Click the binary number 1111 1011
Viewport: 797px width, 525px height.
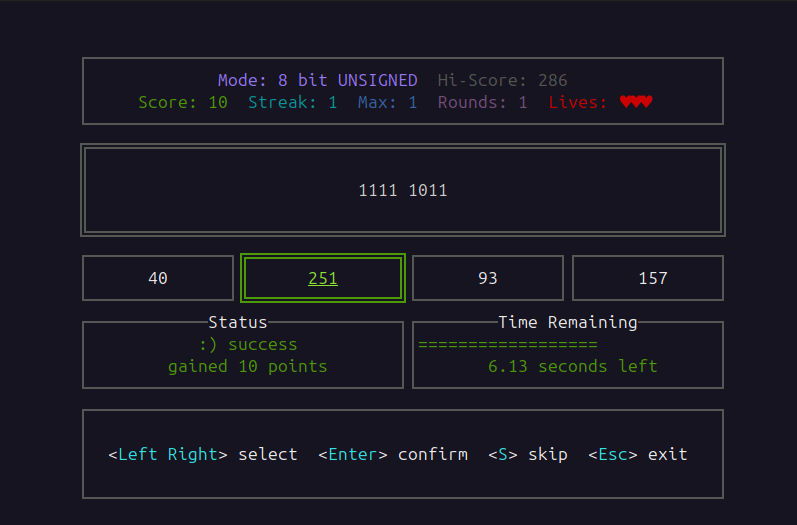click(x=403, y=190)
